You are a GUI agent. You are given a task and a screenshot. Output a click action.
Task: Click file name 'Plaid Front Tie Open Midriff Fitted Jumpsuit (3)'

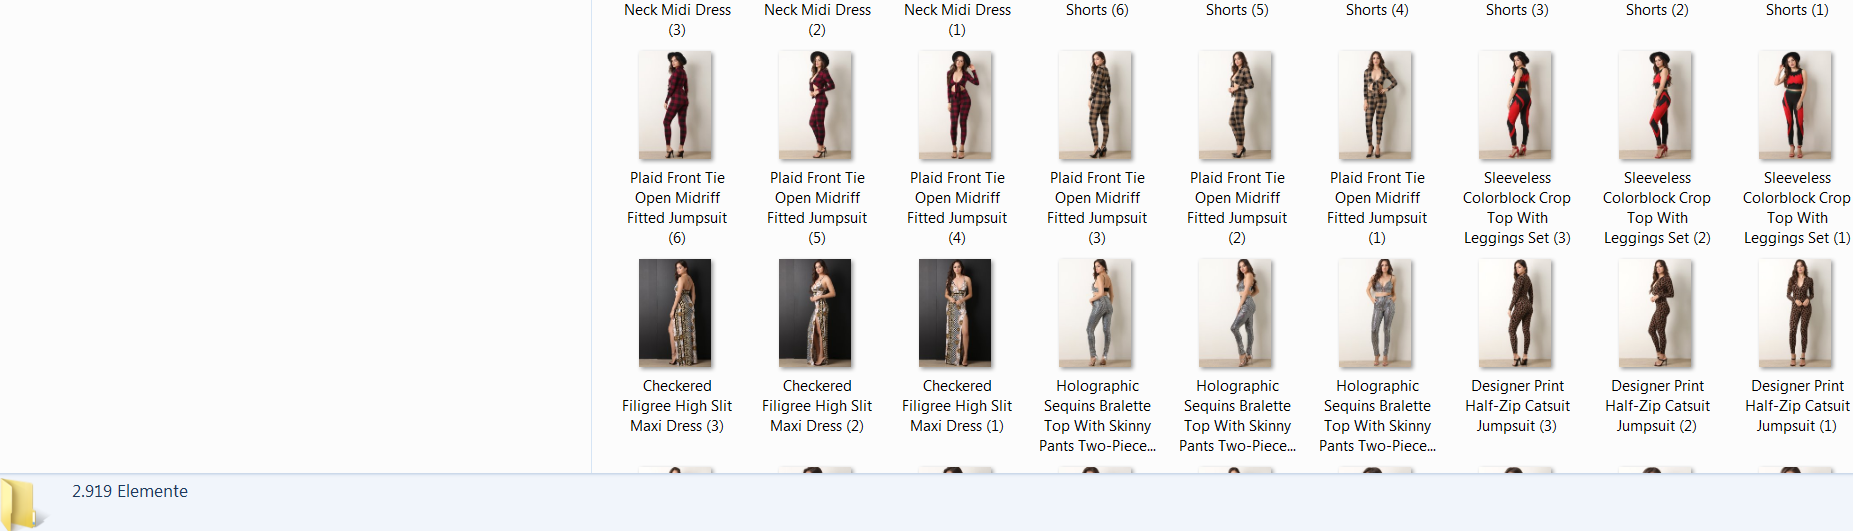coord(1097,208)
